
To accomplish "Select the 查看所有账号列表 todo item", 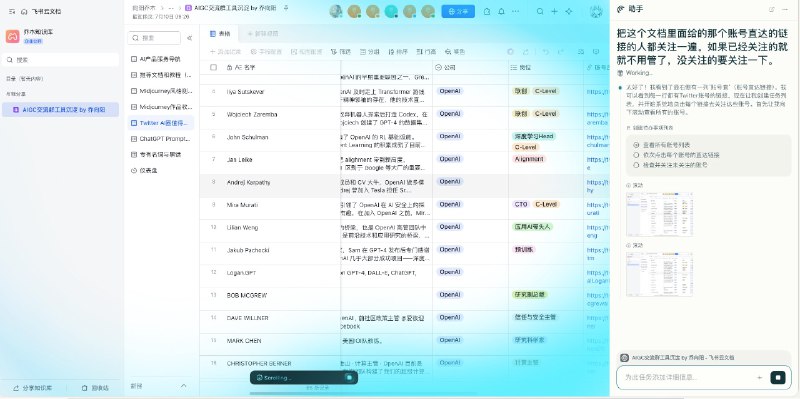I will tap(661, 145).
